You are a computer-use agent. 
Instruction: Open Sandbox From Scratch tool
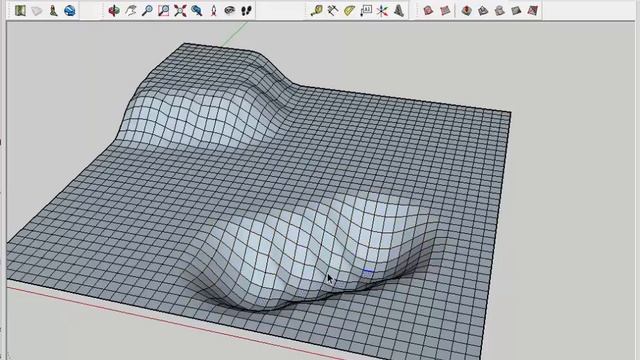coord(445,10)
